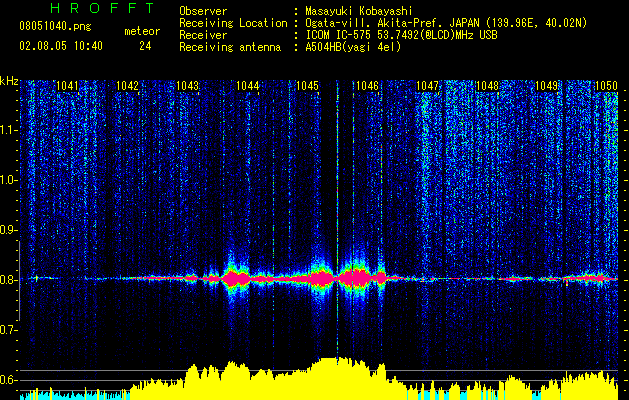
Task: Click the 0.9 kHz axis tick label
Action: (x=8, y=230)
